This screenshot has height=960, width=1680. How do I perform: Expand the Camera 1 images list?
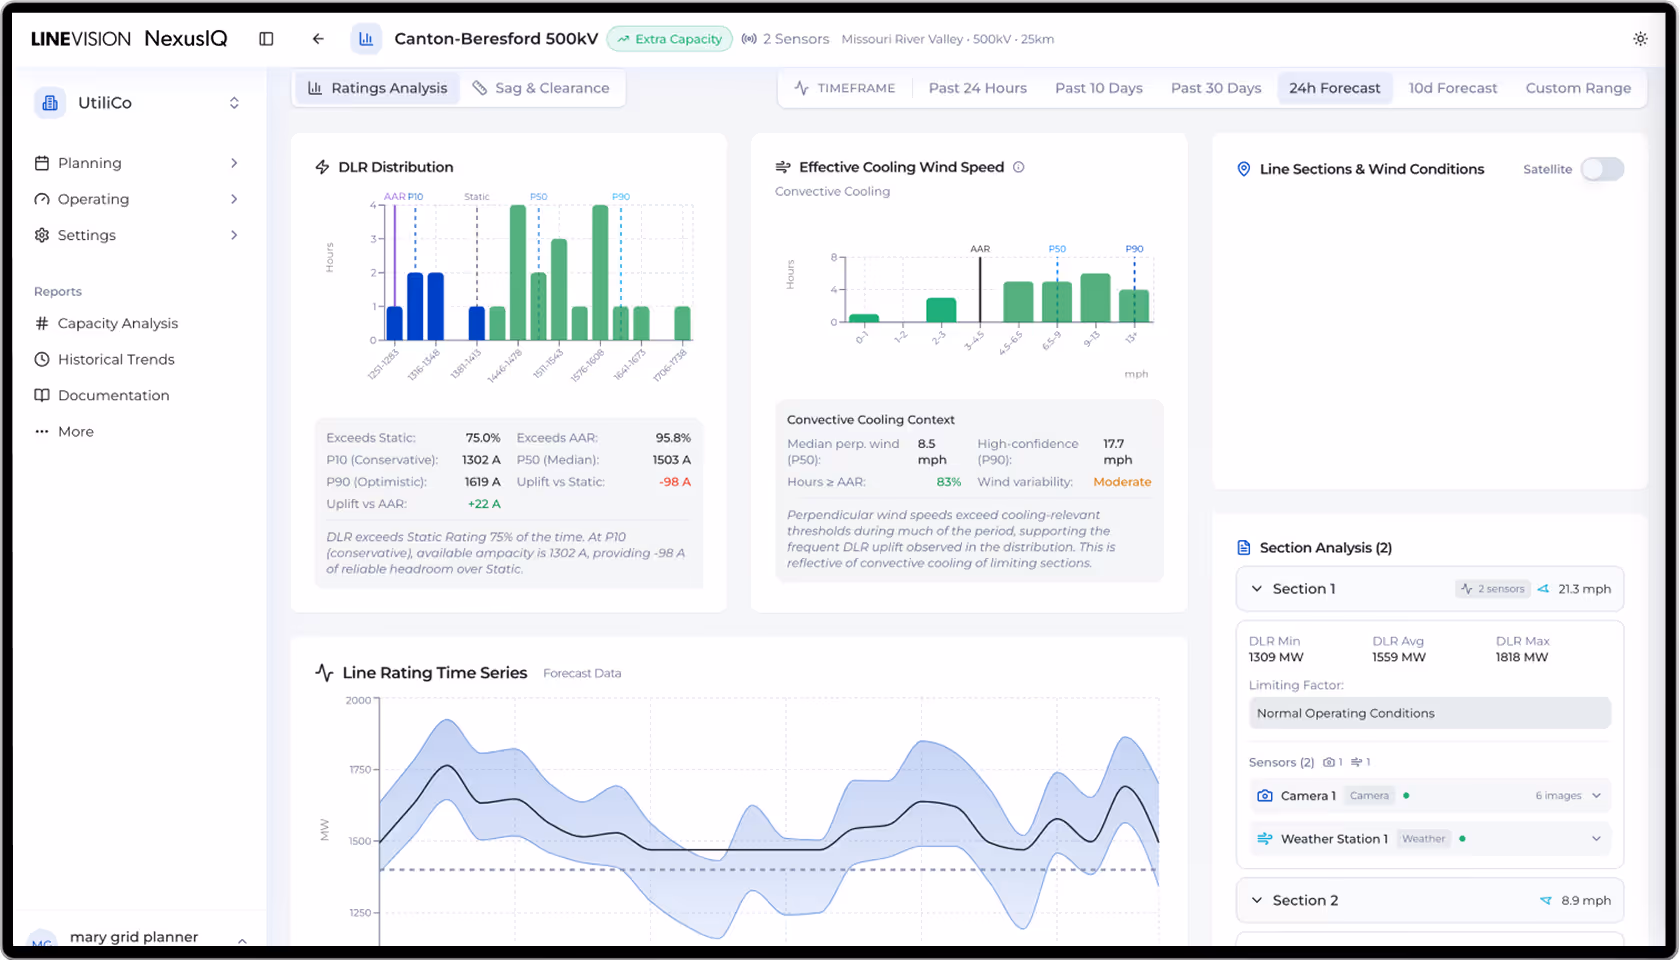click(x=1597, y=796)
